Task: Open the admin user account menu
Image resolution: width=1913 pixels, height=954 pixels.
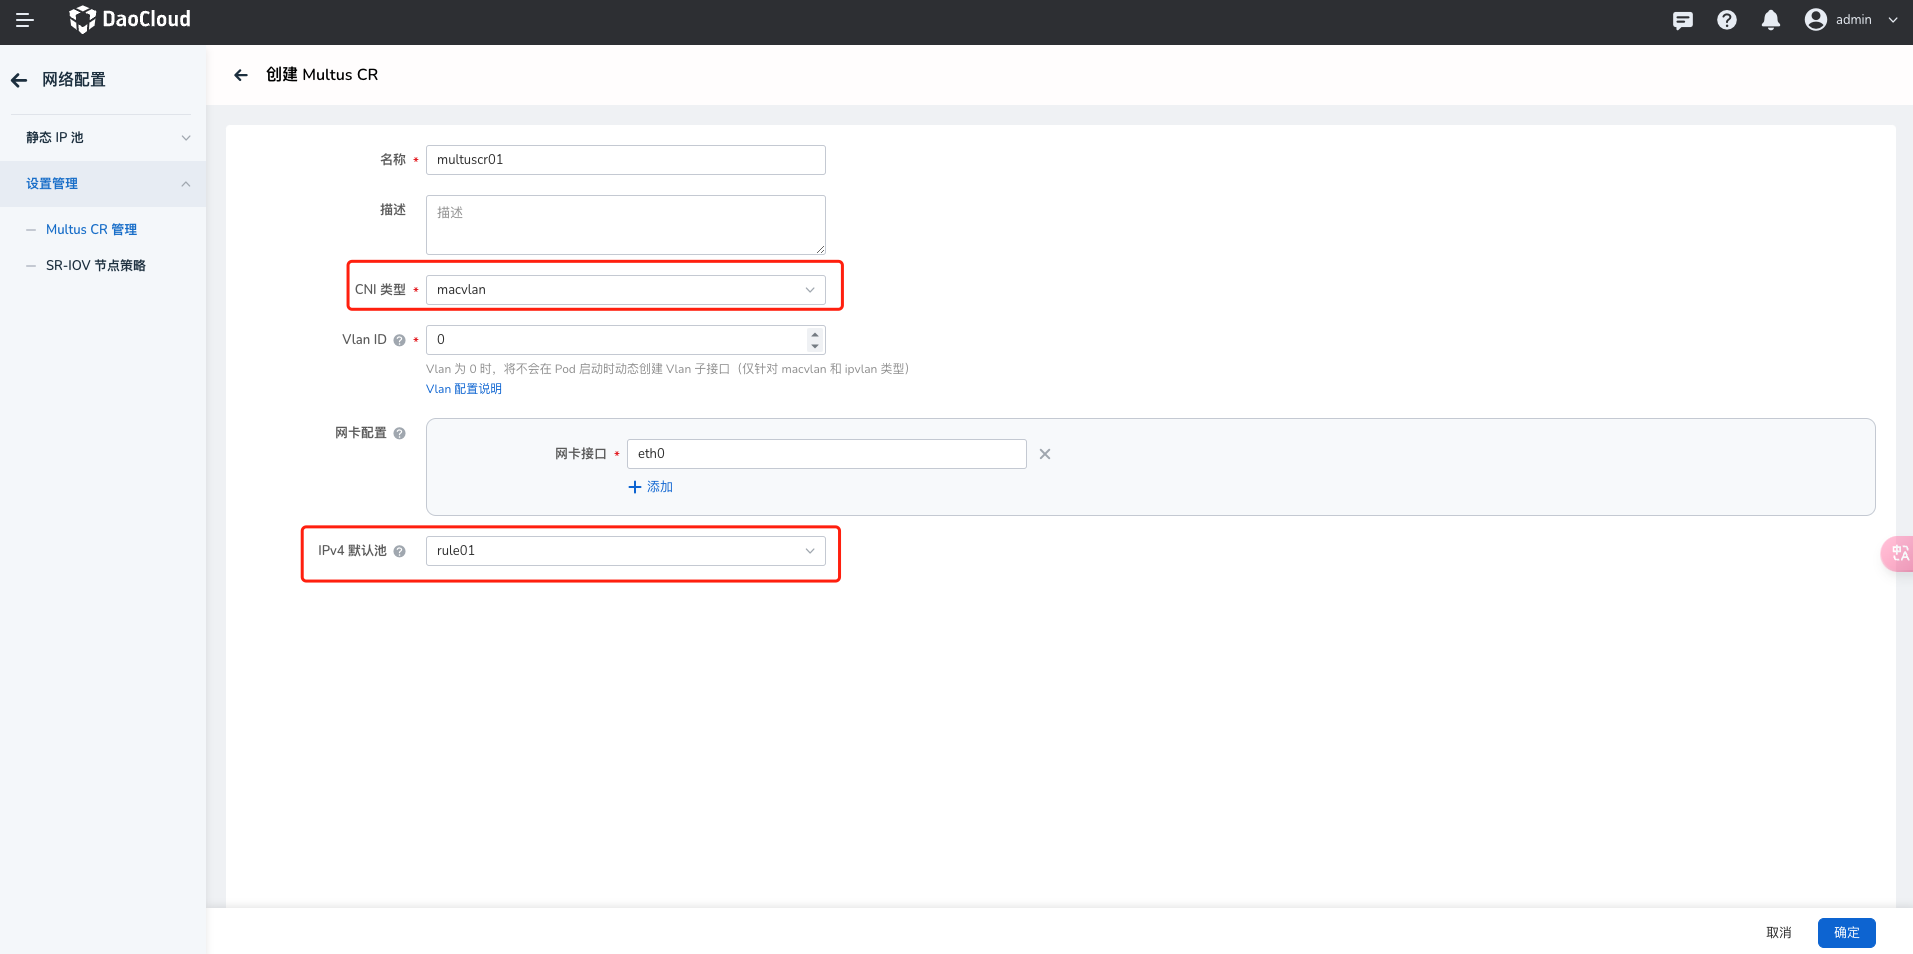Action: [1851, 20]
